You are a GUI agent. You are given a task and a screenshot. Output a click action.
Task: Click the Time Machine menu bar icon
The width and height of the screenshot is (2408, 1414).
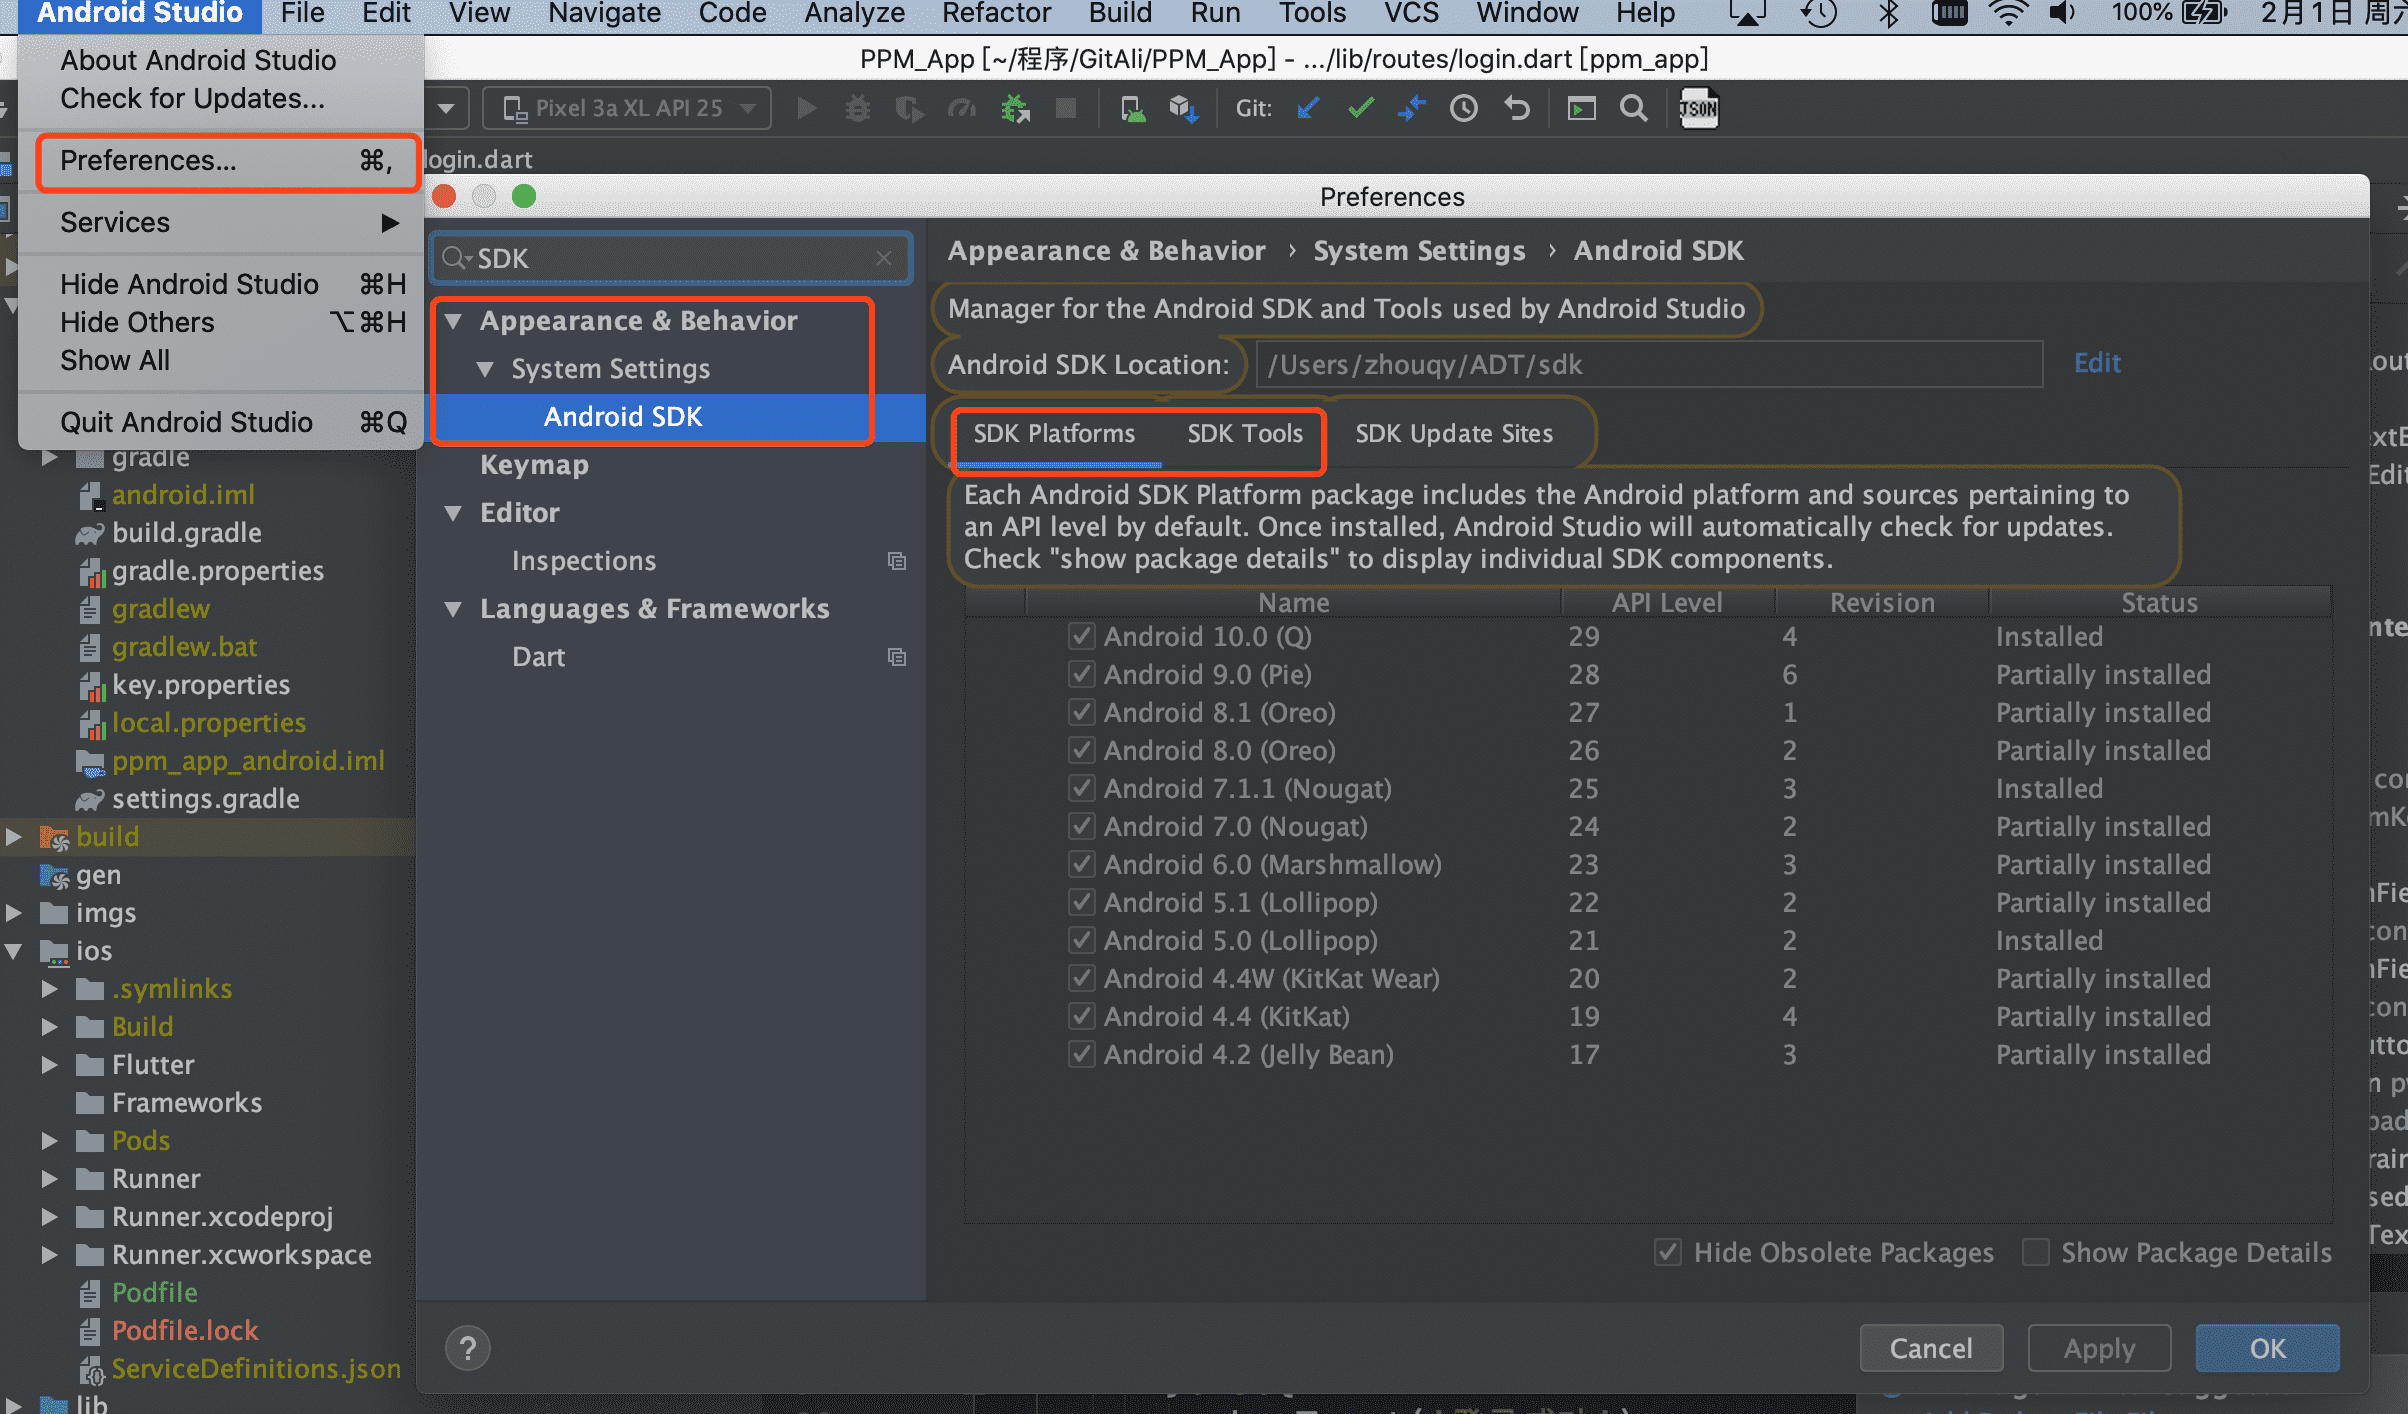1818,14
